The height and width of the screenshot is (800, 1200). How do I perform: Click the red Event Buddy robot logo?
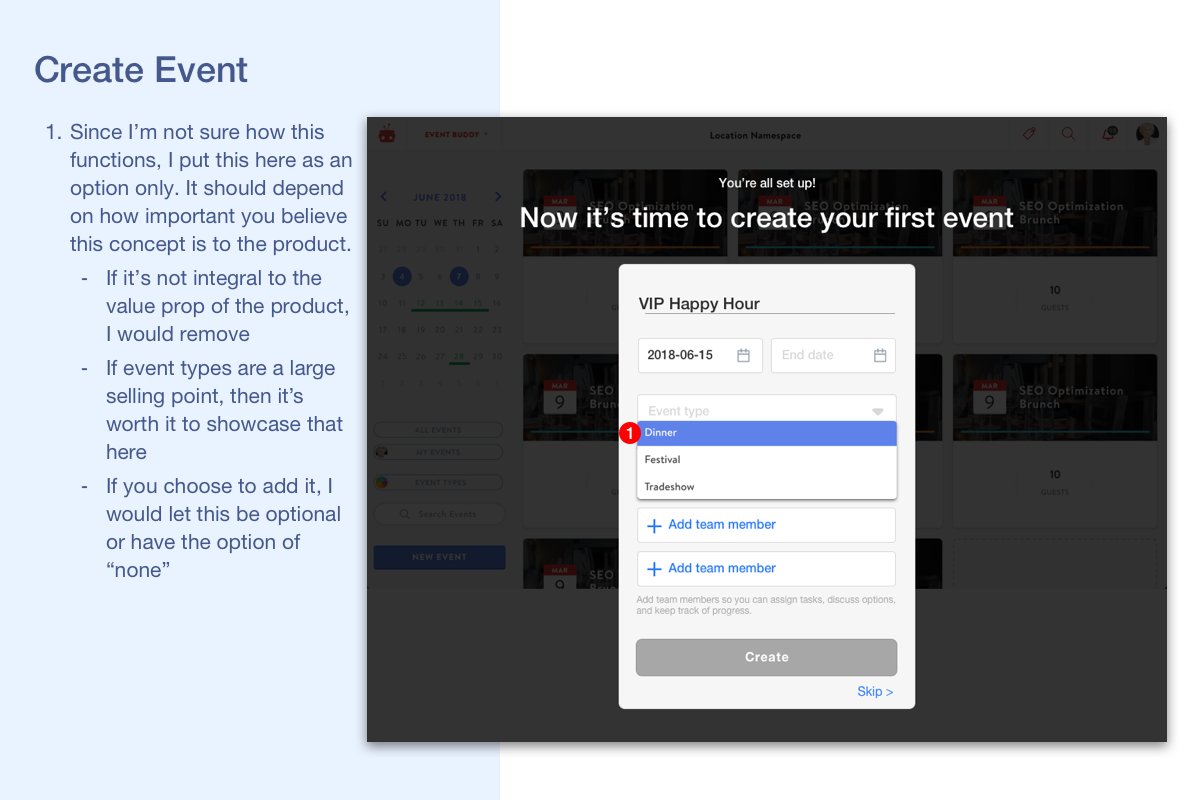coord(387,133)
